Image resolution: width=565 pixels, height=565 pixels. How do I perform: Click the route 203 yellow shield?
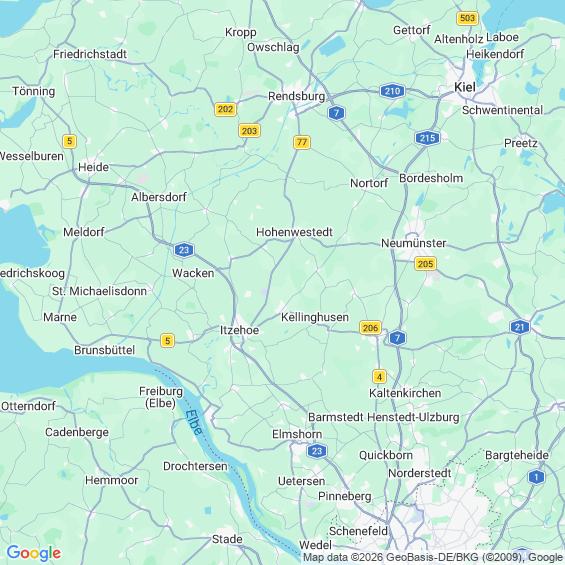click(x=249, y=131)
